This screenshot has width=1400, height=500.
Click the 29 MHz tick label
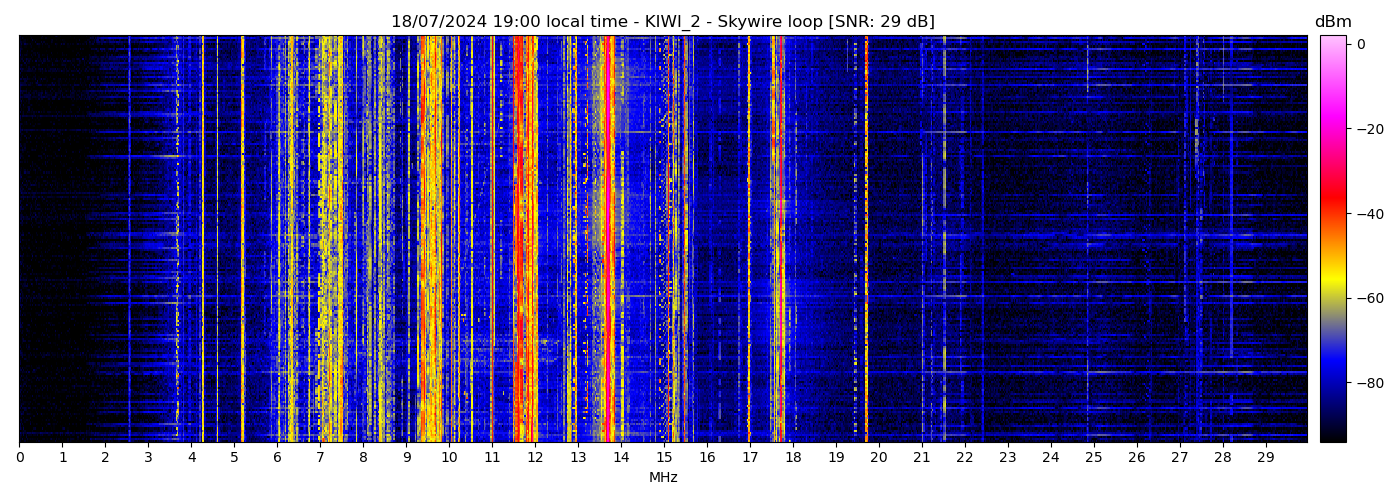pos(1265,457)
